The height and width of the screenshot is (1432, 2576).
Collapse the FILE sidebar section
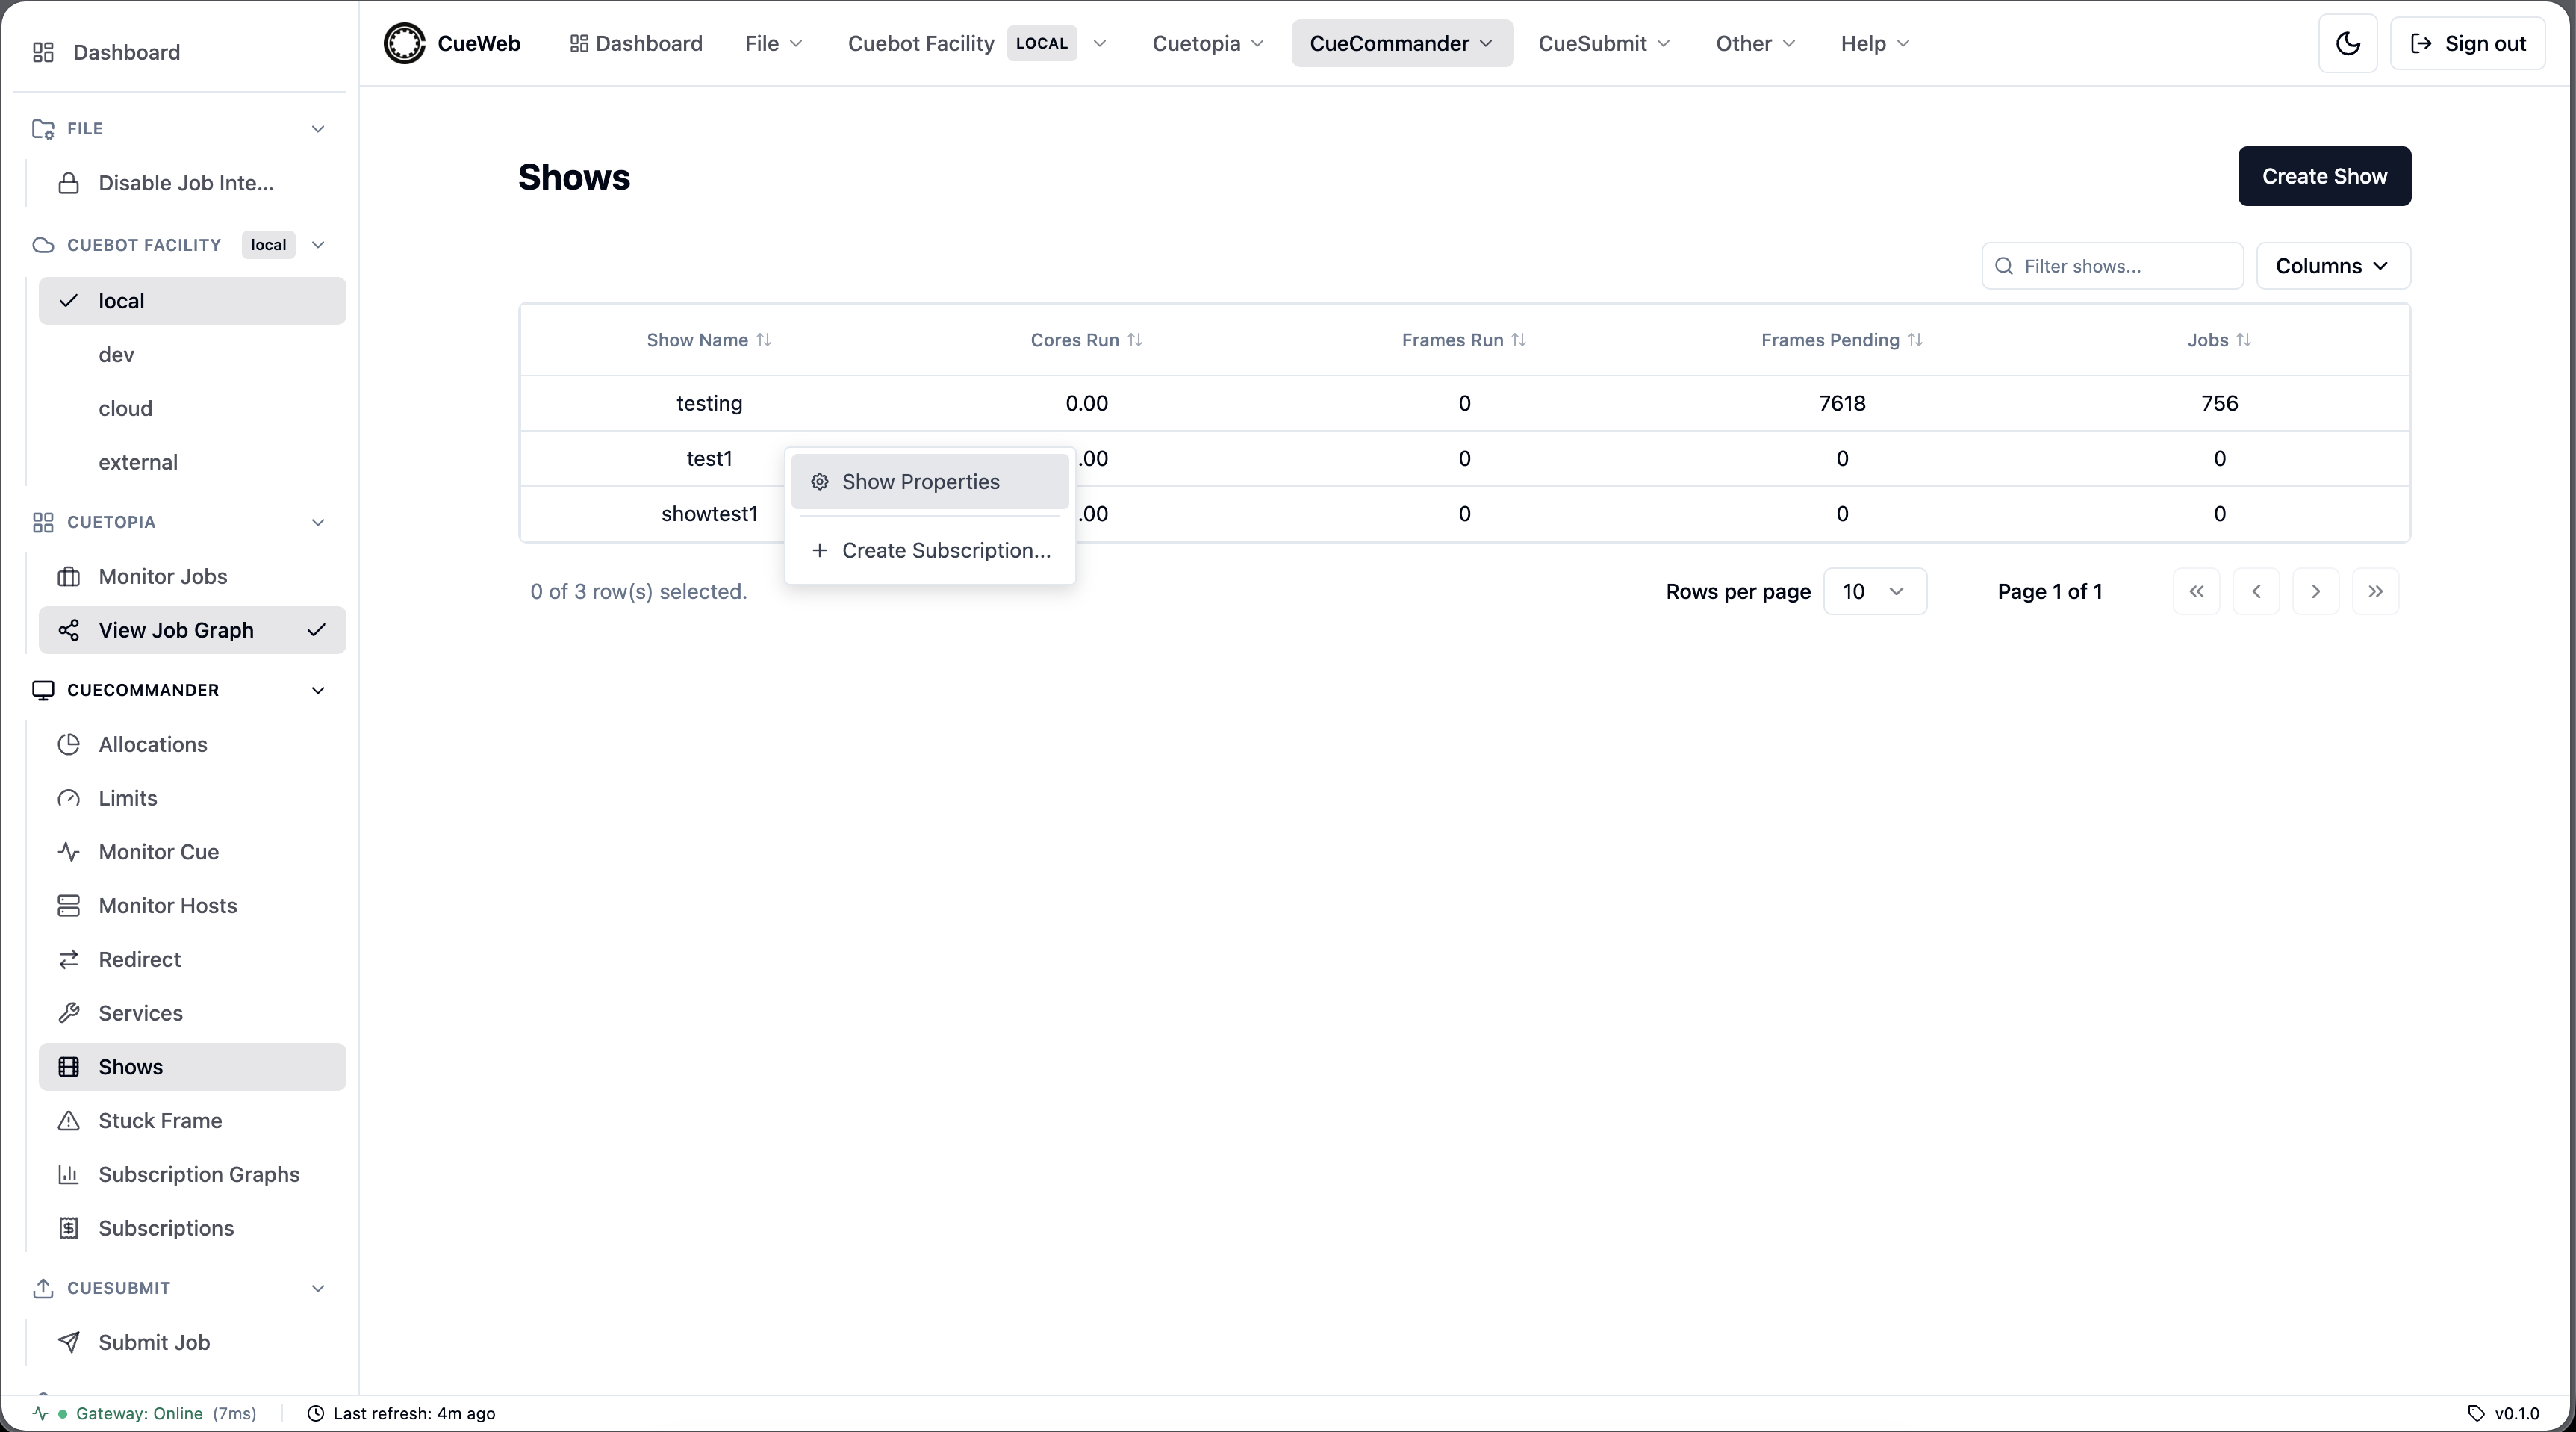[318, 129]
